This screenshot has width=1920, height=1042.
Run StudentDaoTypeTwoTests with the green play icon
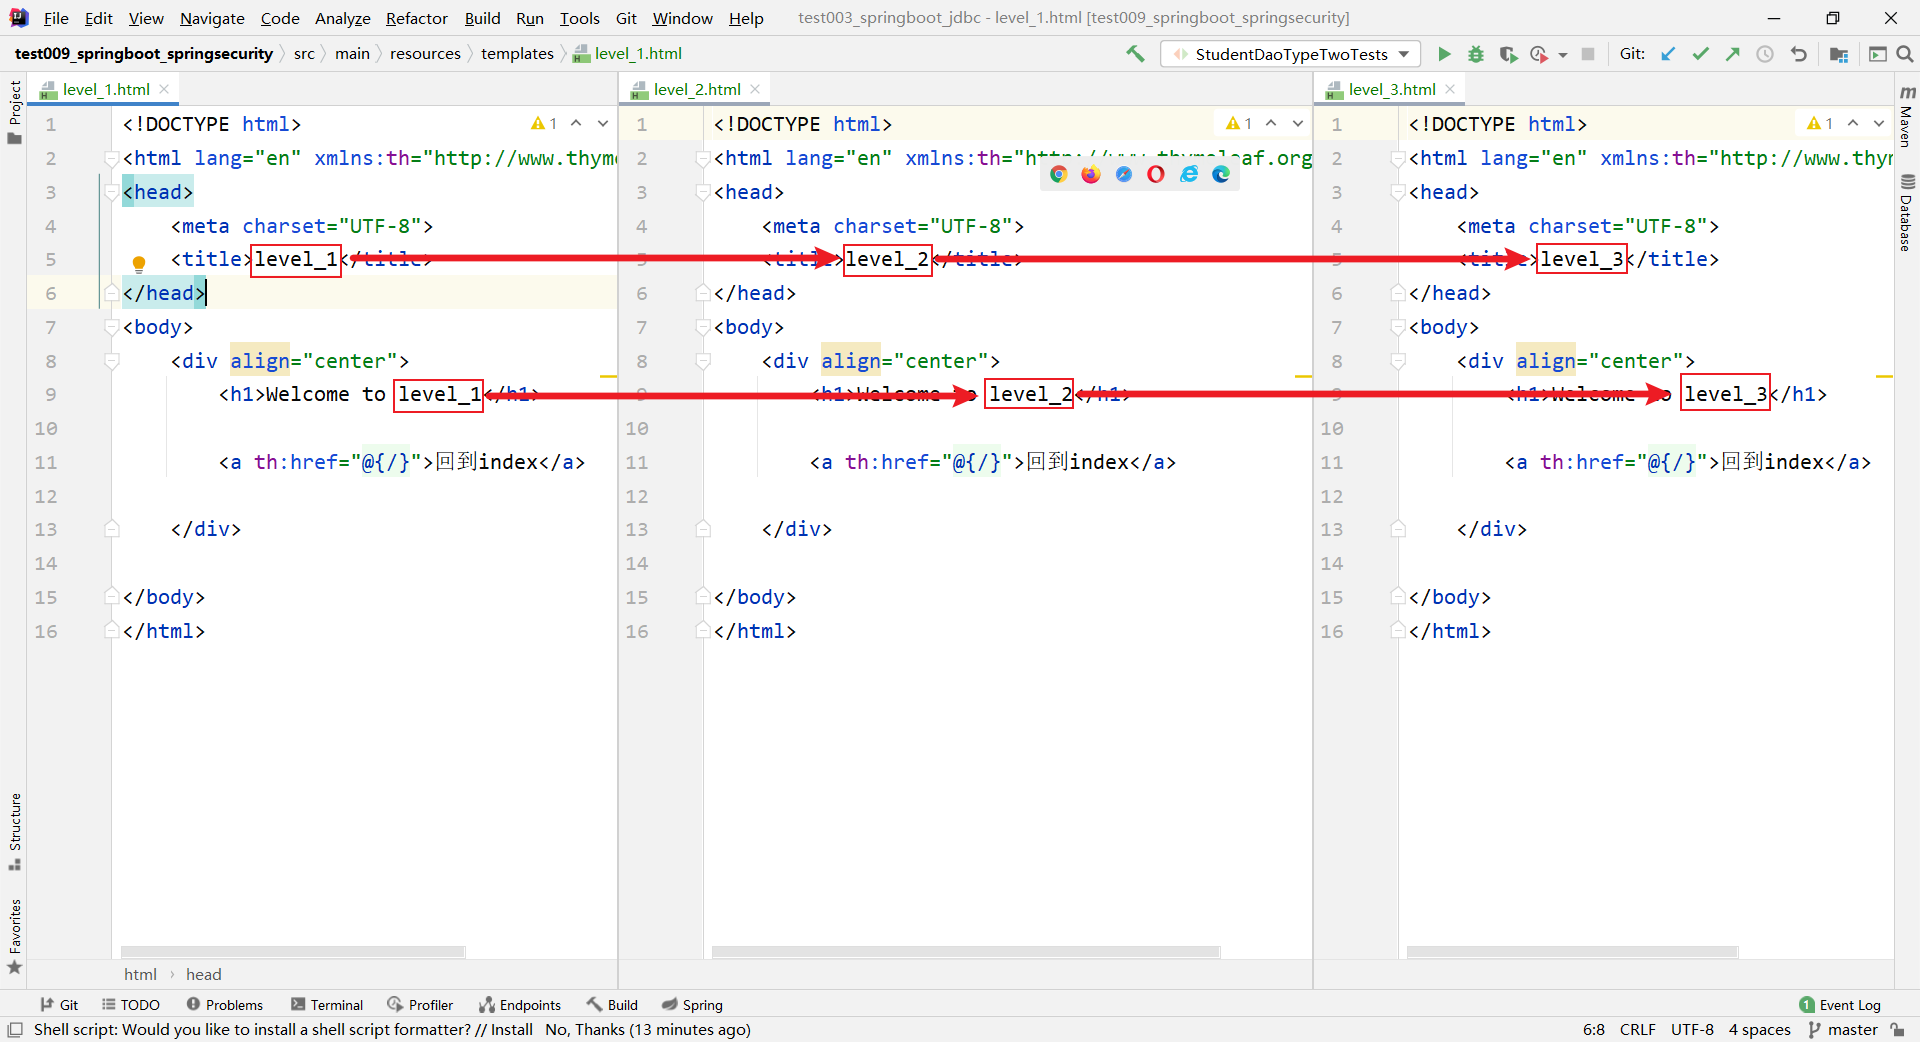[x=1444, y=54]
